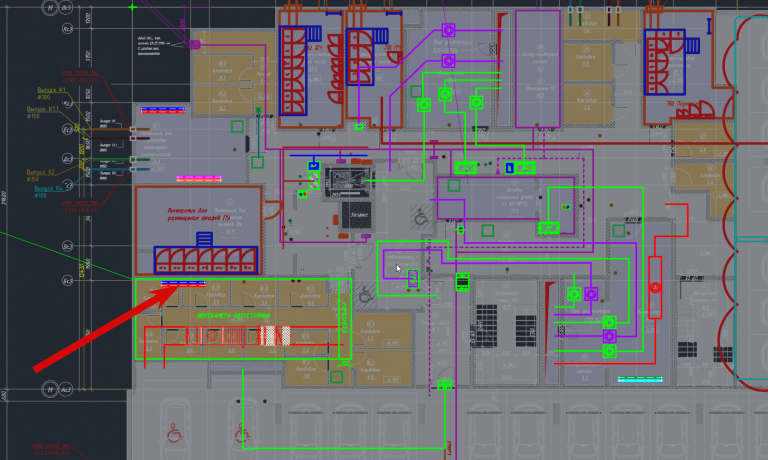Viewport: 768px width, 460px height.
Task: Click the cyan double line near the bottom right
Action: coord(640,379)
